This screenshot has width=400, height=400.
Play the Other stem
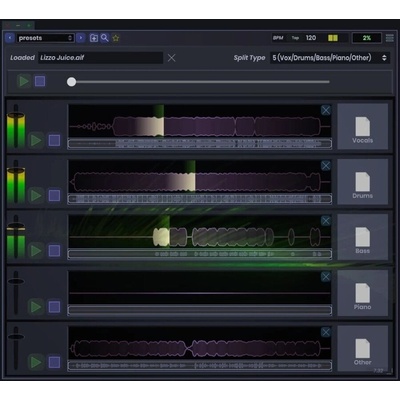36,362
